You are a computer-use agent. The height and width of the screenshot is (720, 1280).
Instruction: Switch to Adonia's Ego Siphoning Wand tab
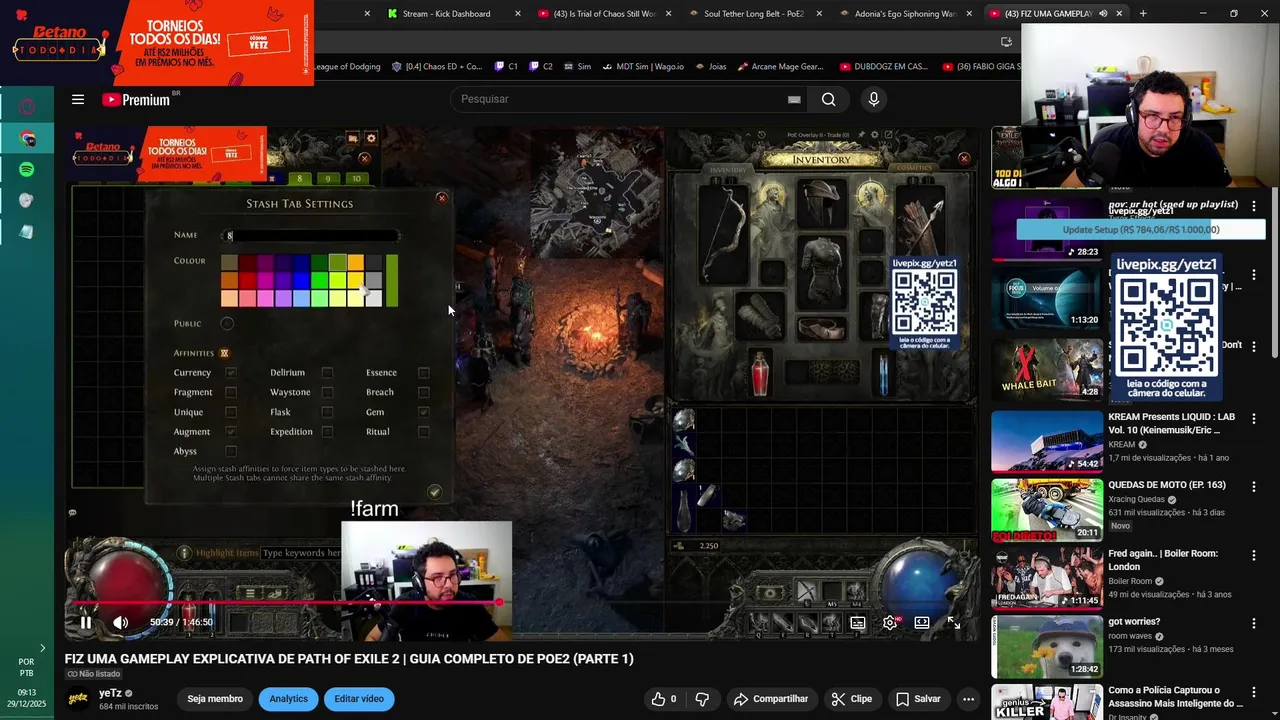905,13
